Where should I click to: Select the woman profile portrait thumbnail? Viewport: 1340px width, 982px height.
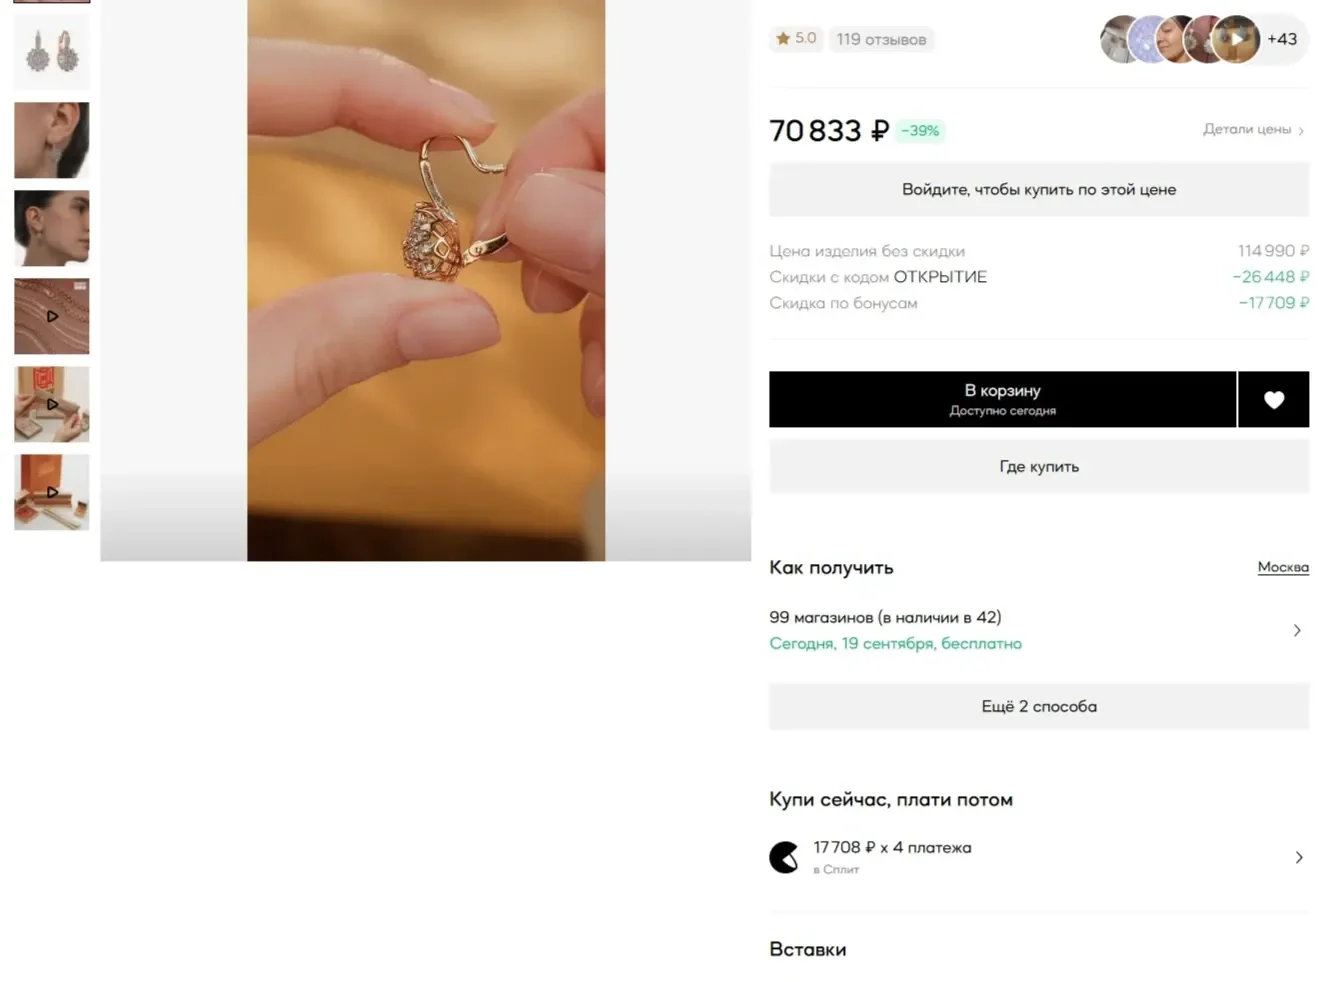point(52,228)
